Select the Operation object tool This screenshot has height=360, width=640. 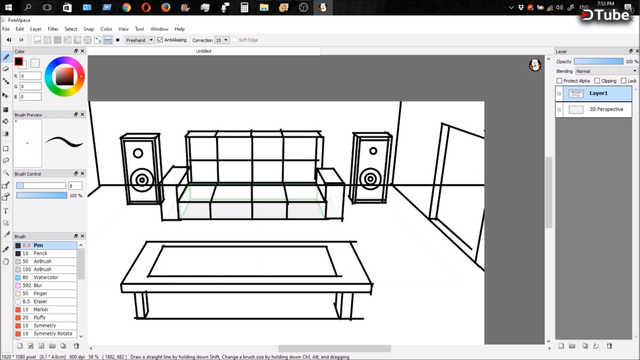(x=6, y=223)
